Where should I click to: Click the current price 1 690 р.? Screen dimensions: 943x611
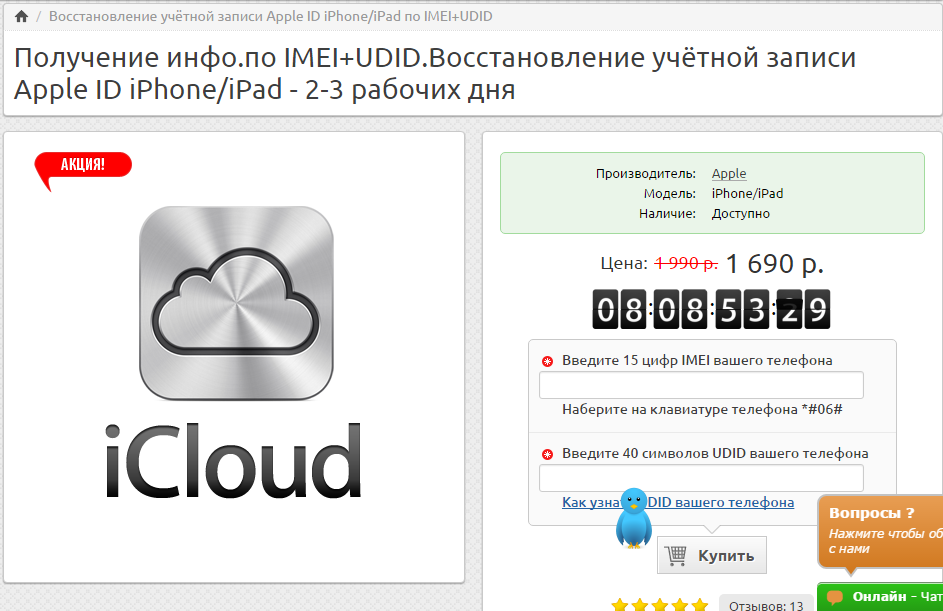coord(775,263)
